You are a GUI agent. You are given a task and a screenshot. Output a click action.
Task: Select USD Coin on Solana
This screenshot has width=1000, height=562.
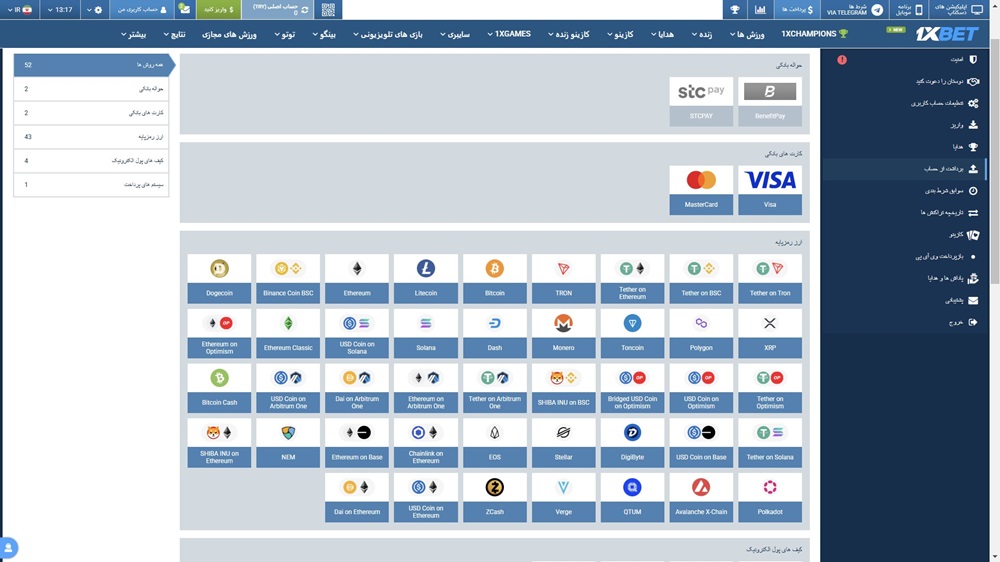point(357,333)
